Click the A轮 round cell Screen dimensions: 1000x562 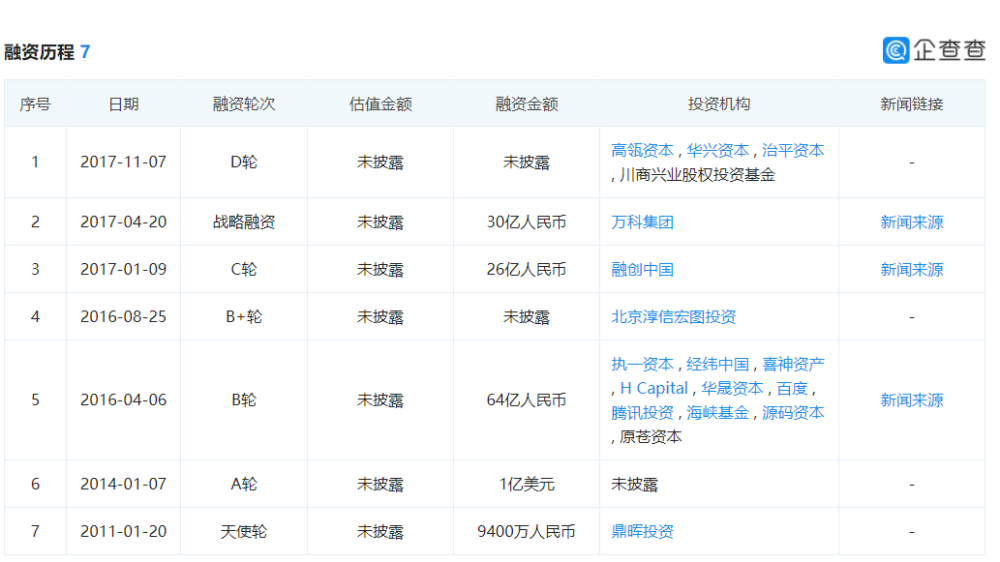point(244,484)
